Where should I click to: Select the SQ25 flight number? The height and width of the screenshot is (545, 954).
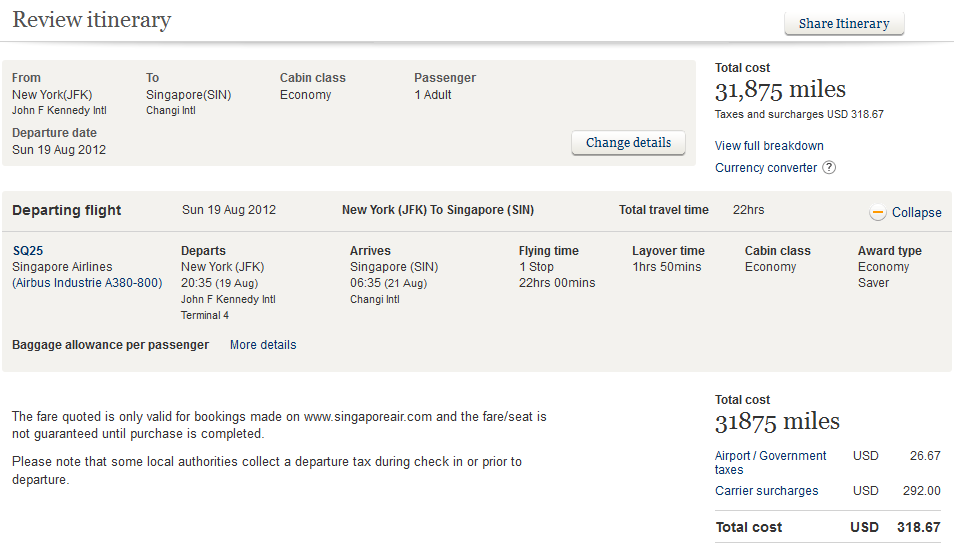(x=28, y=251)
